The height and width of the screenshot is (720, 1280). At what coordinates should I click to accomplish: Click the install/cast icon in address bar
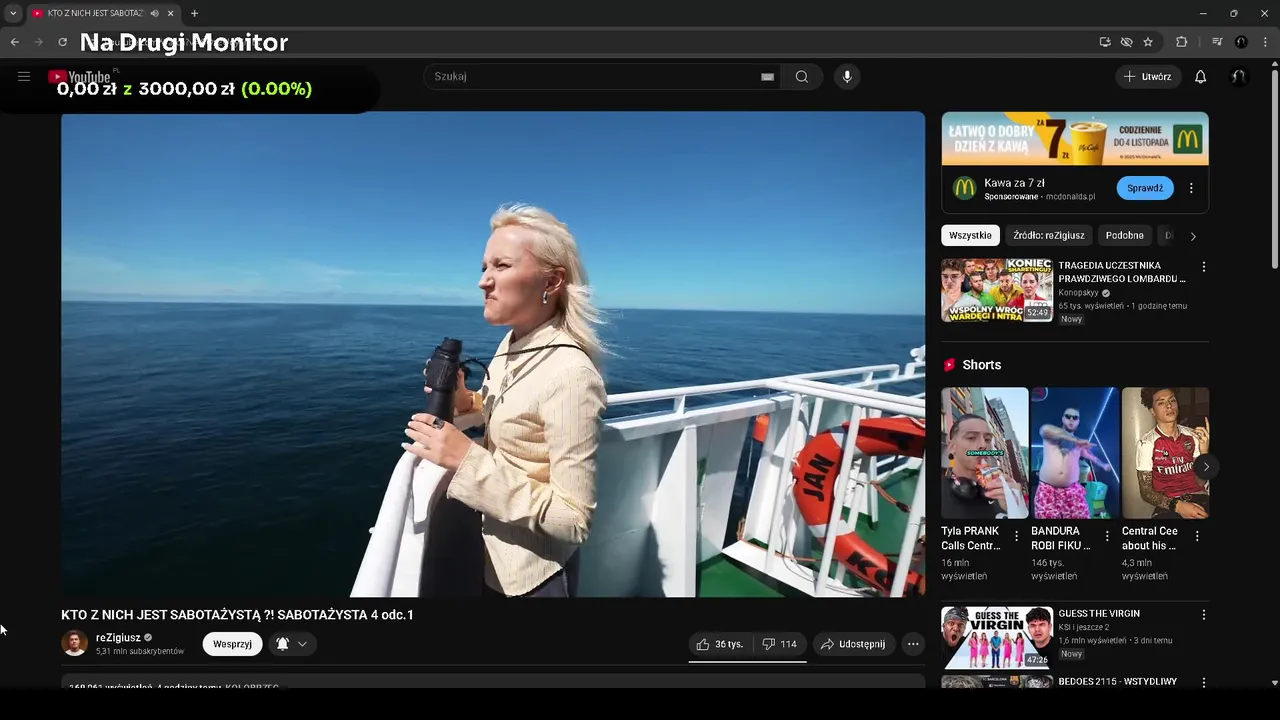tap(1105, 42)
